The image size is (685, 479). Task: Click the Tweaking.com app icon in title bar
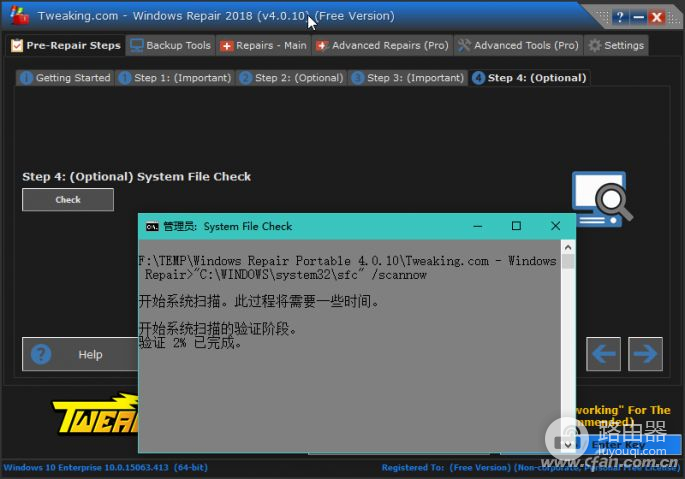(16, 16)
